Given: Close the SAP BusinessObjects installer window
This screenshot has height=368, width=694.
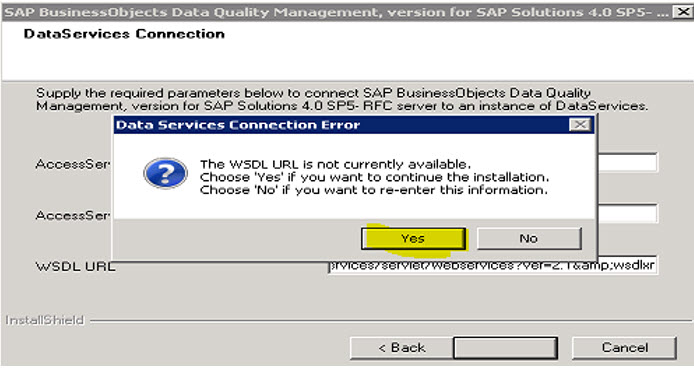Looking at the screenshot, I should [682, 12].
